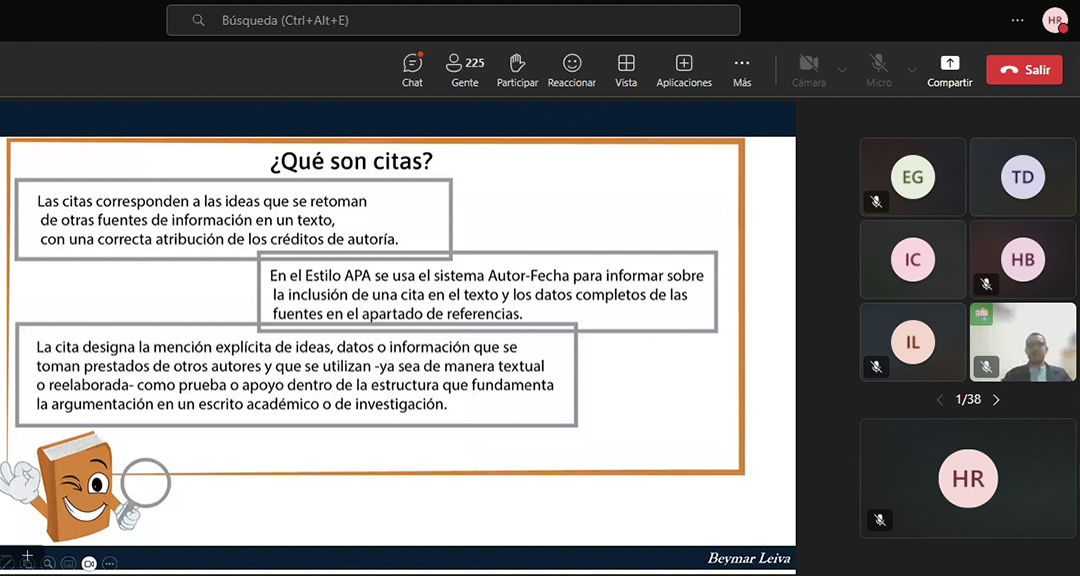Toggle the Cámara on or off

(x=809, y=70)
